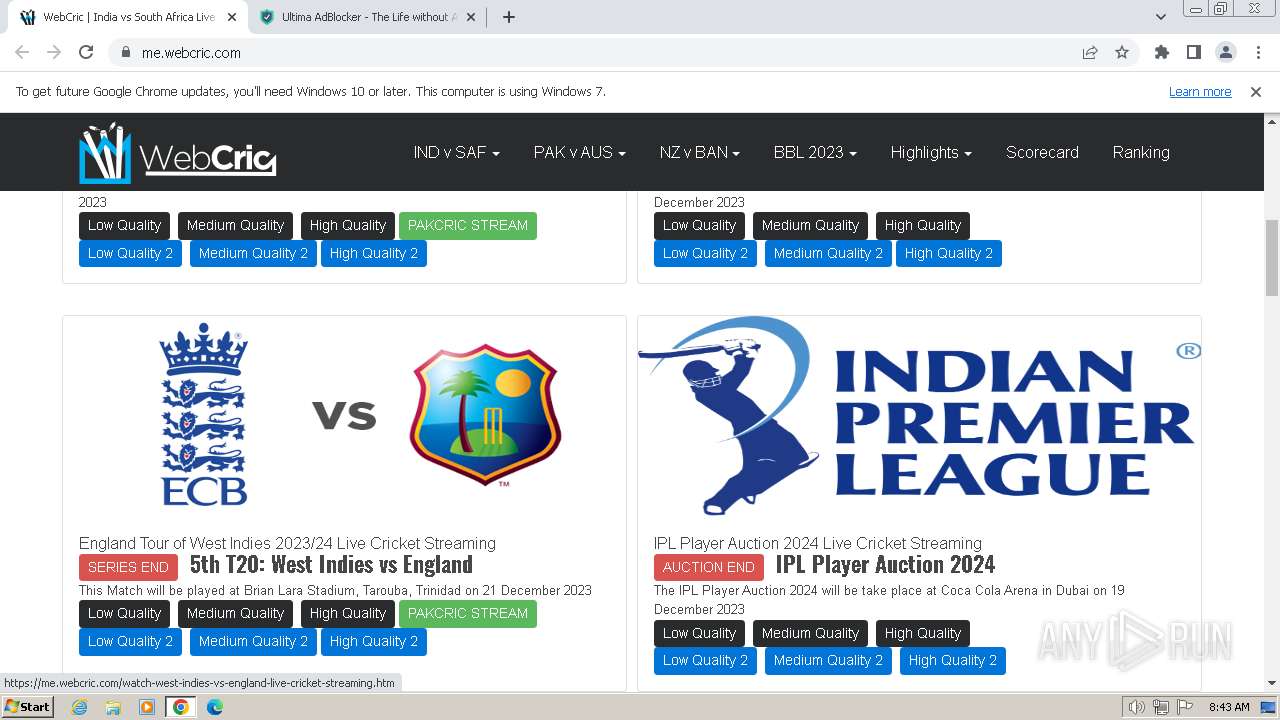Click the volume speaker tray icon
Viewport: 1280px width, 720px height.
tap(1136, 707)
